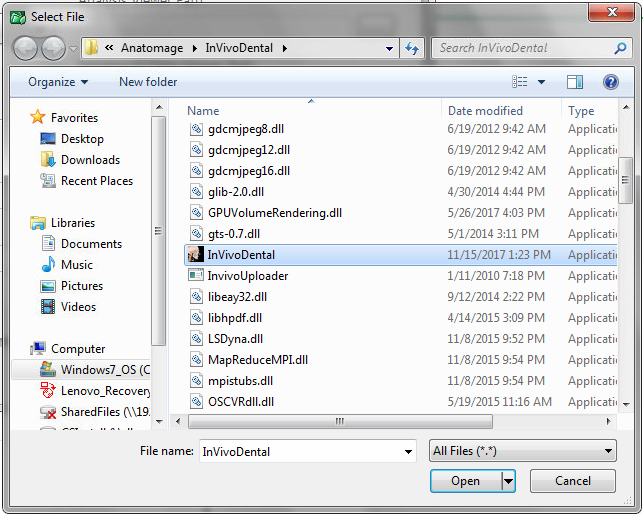
Task: Expand the arrow after Anatomage breadcrumb
Action: [x=194, y=48]
